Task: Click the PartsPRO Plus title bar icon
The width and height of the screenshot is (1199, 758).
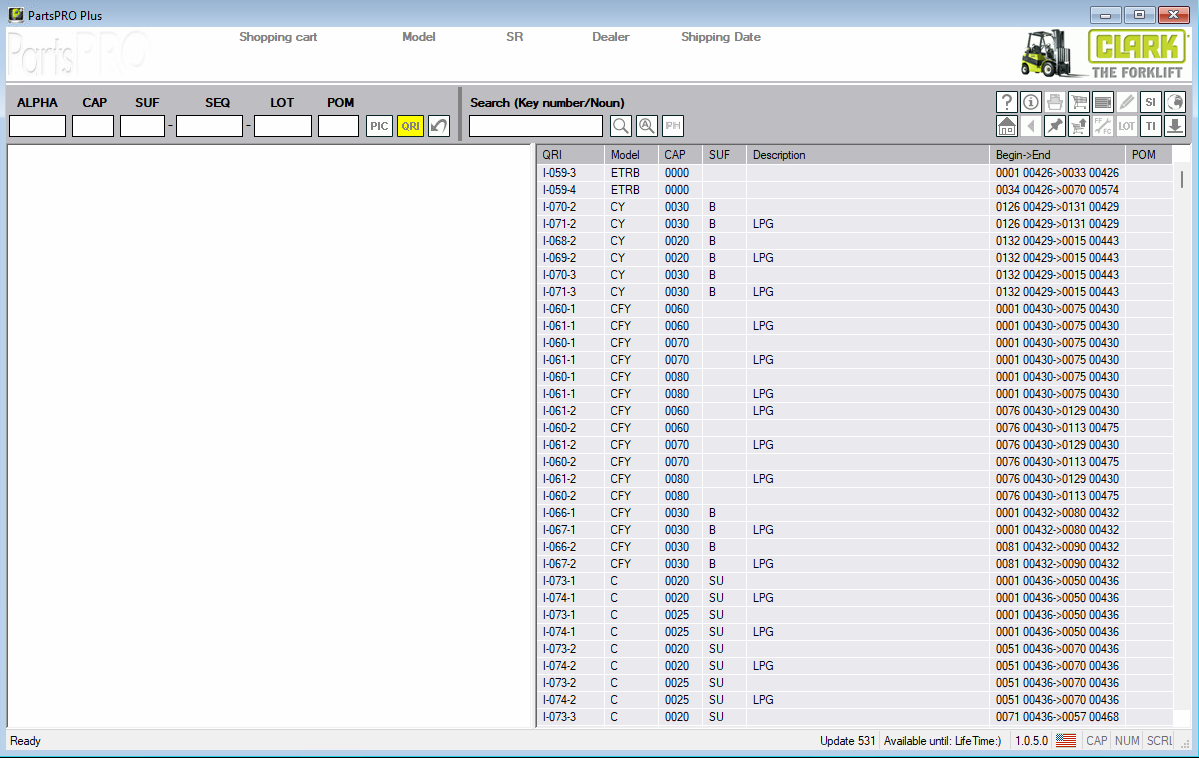Action: click(16, 15)
